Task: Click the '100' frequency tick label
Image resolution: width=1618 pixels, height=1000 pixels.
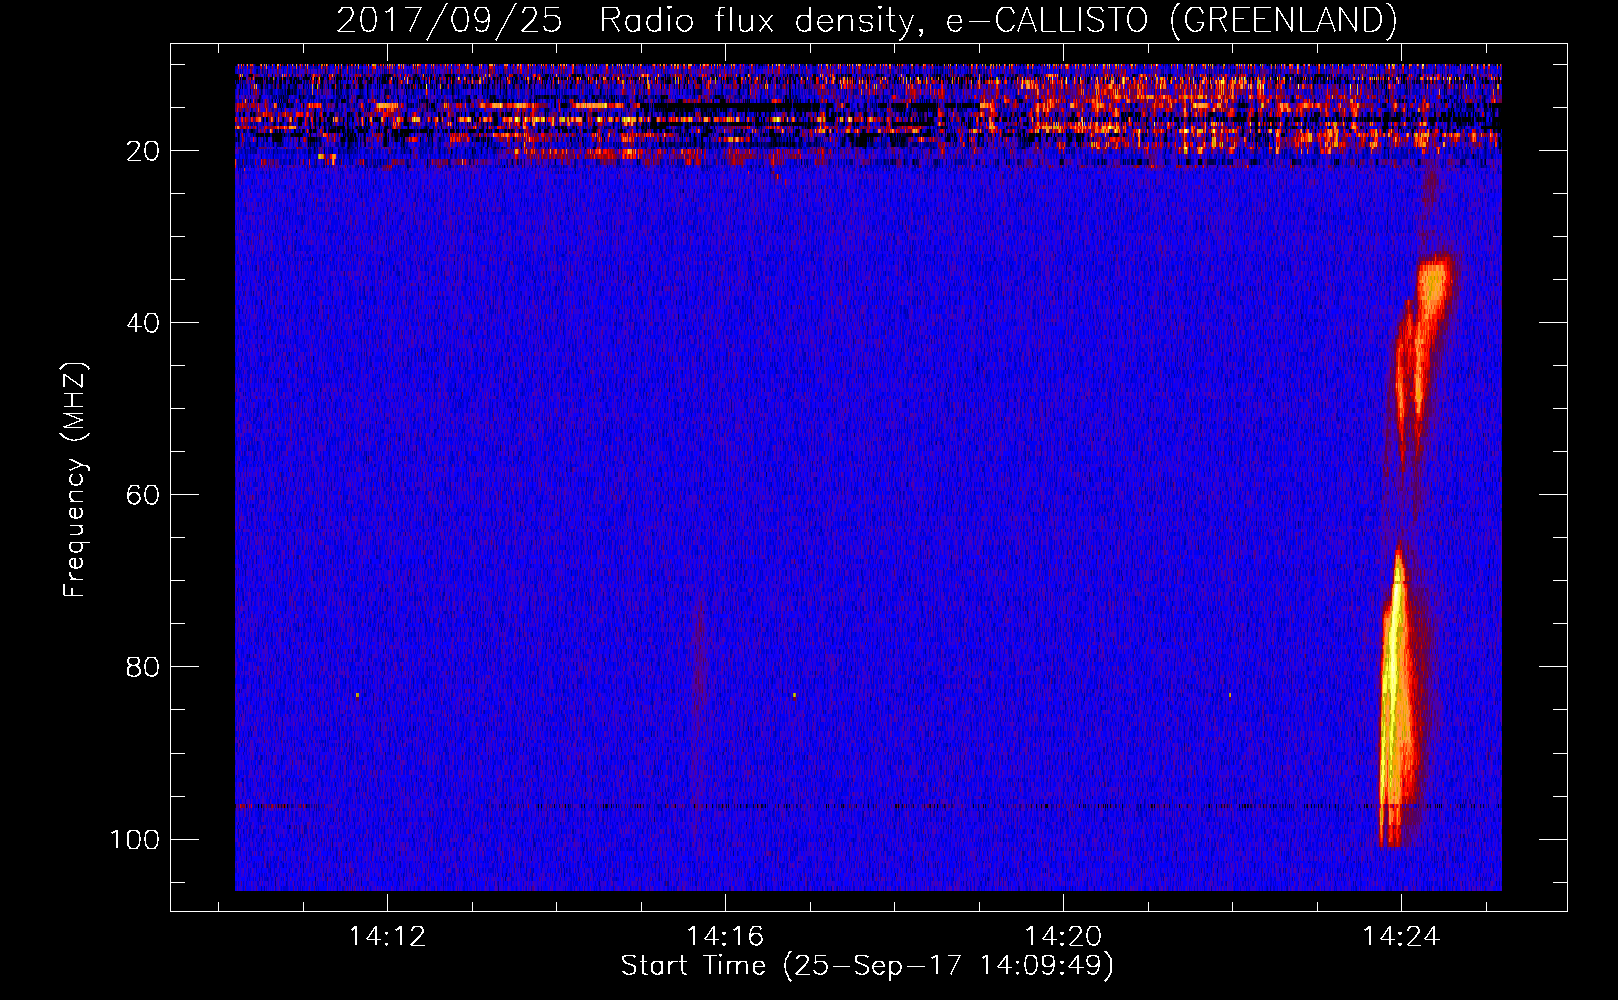Action: pos(135,839)
